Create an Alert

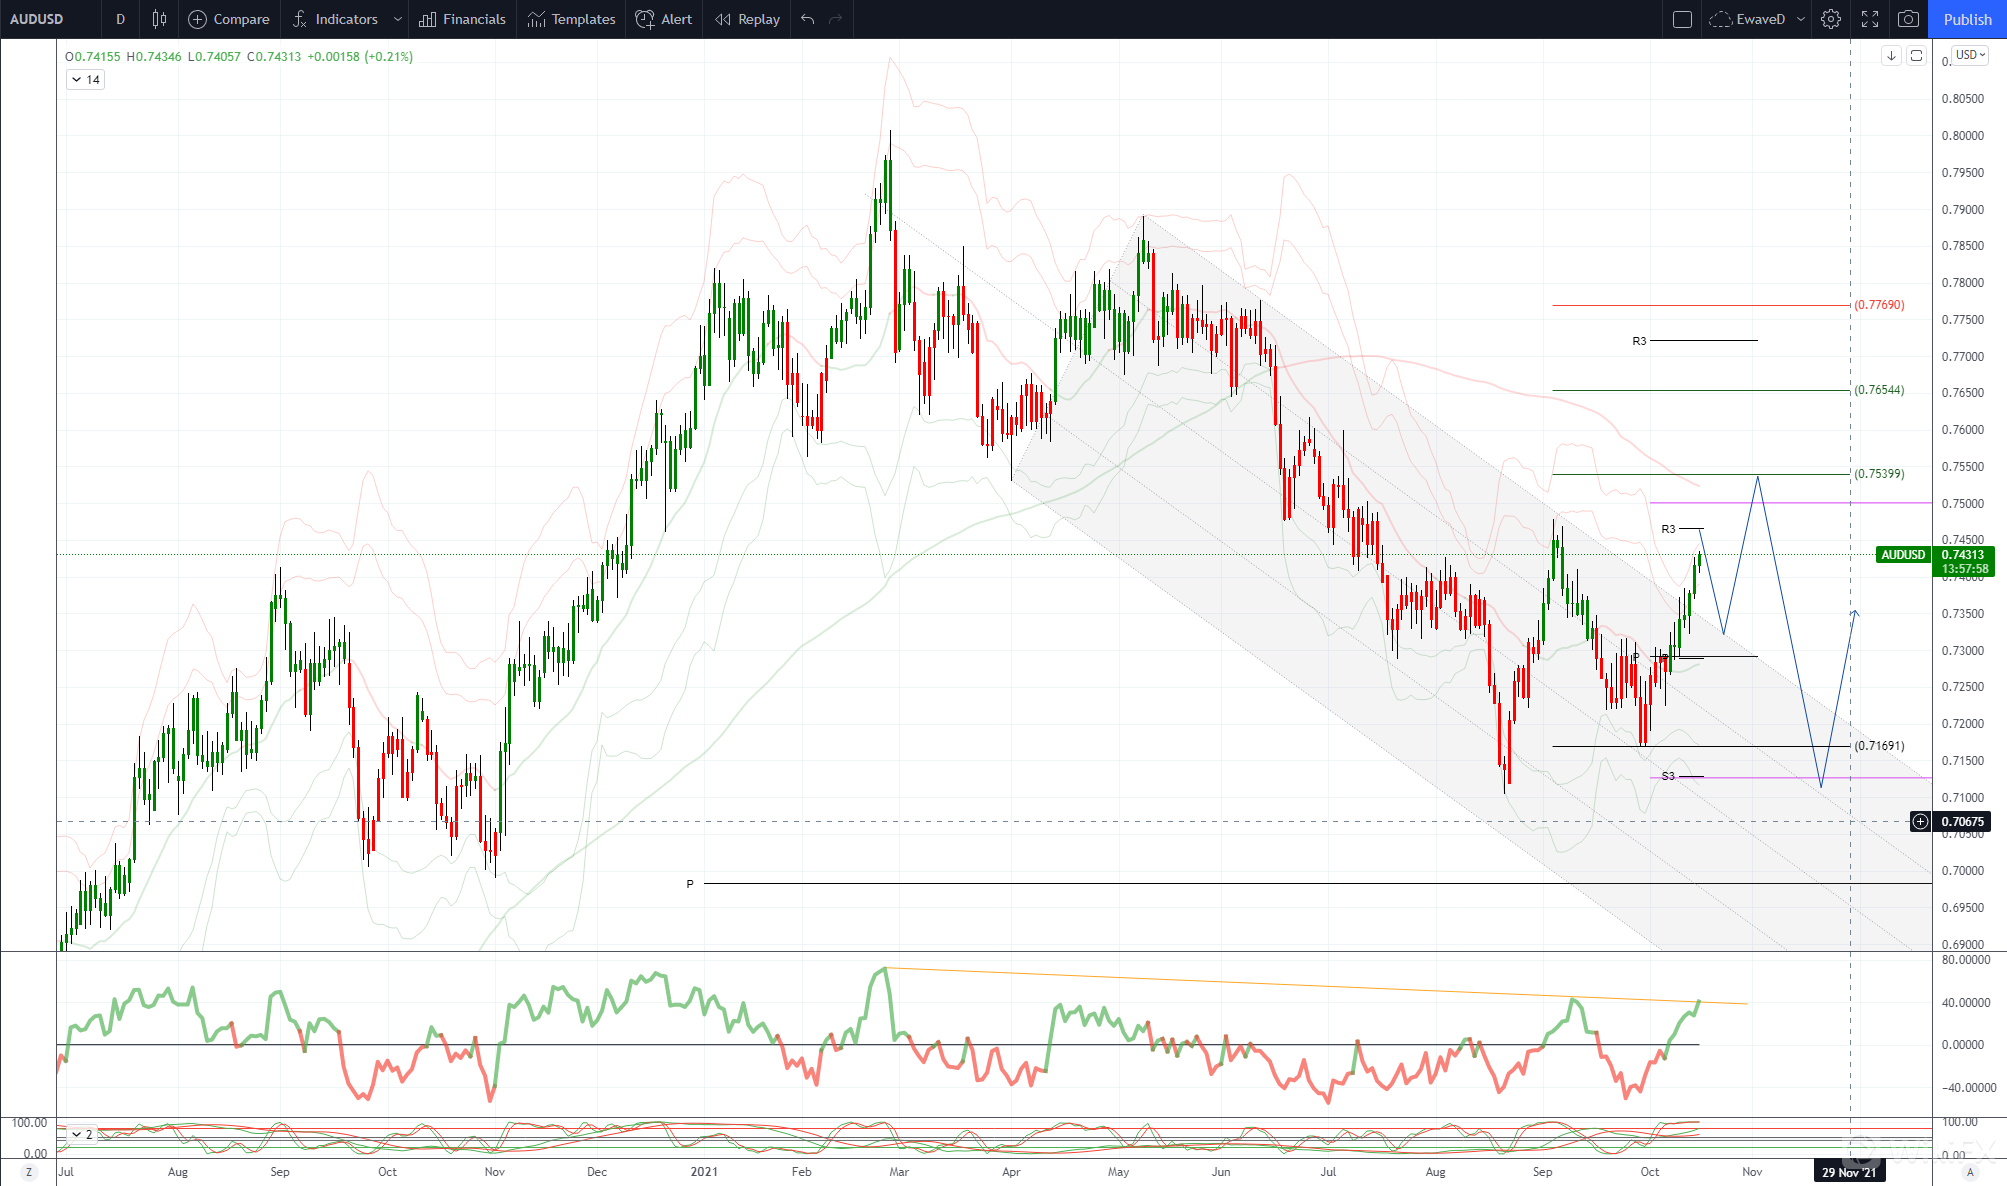tap(664, 19)
